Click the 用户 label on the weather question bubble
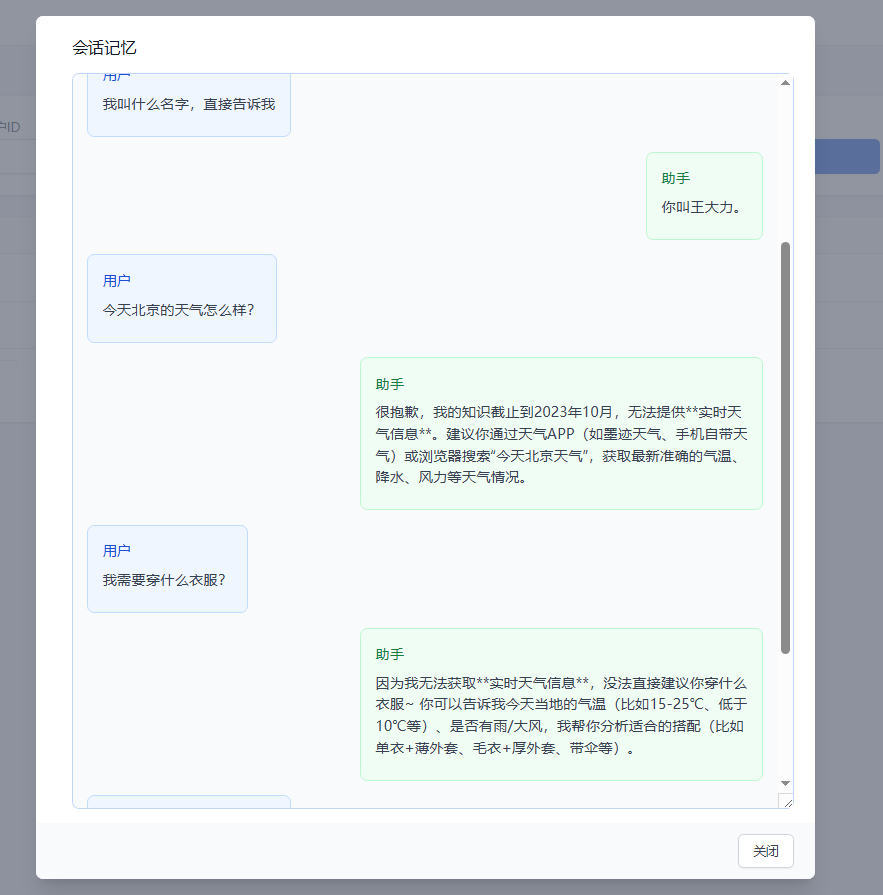 tap(119, 280)
